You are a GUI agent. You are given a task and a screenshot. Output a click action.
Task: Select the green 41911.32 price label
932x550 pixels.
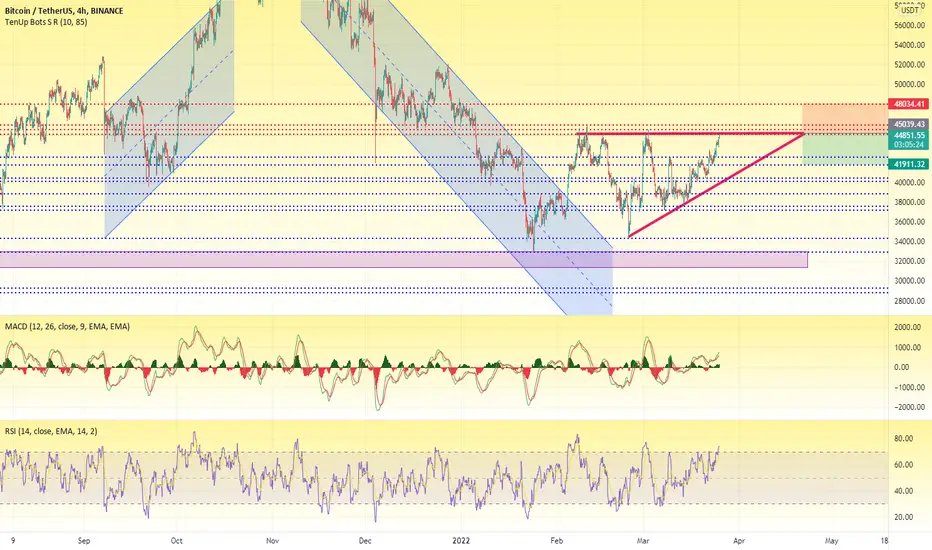908,164
